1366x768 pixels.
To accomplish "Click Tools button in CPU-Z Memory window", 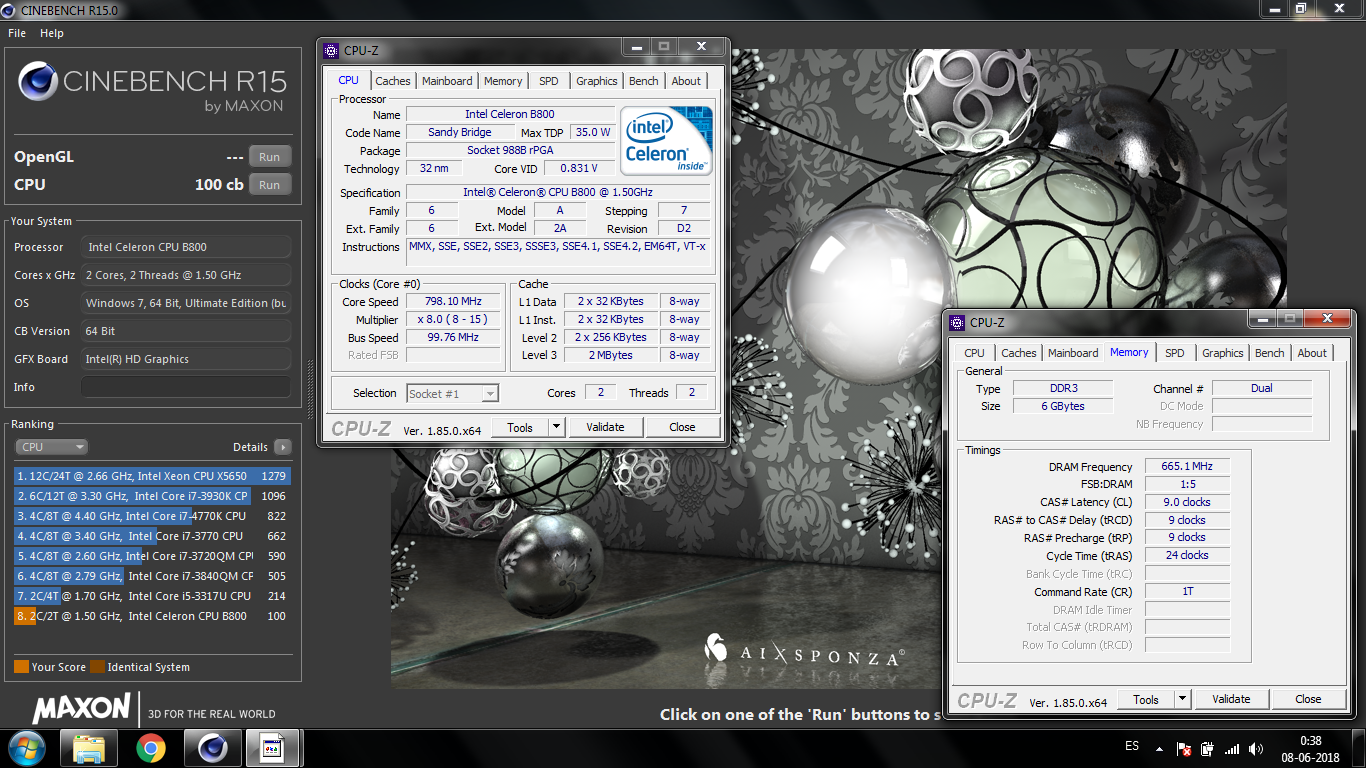I will tap(1146, 699).
